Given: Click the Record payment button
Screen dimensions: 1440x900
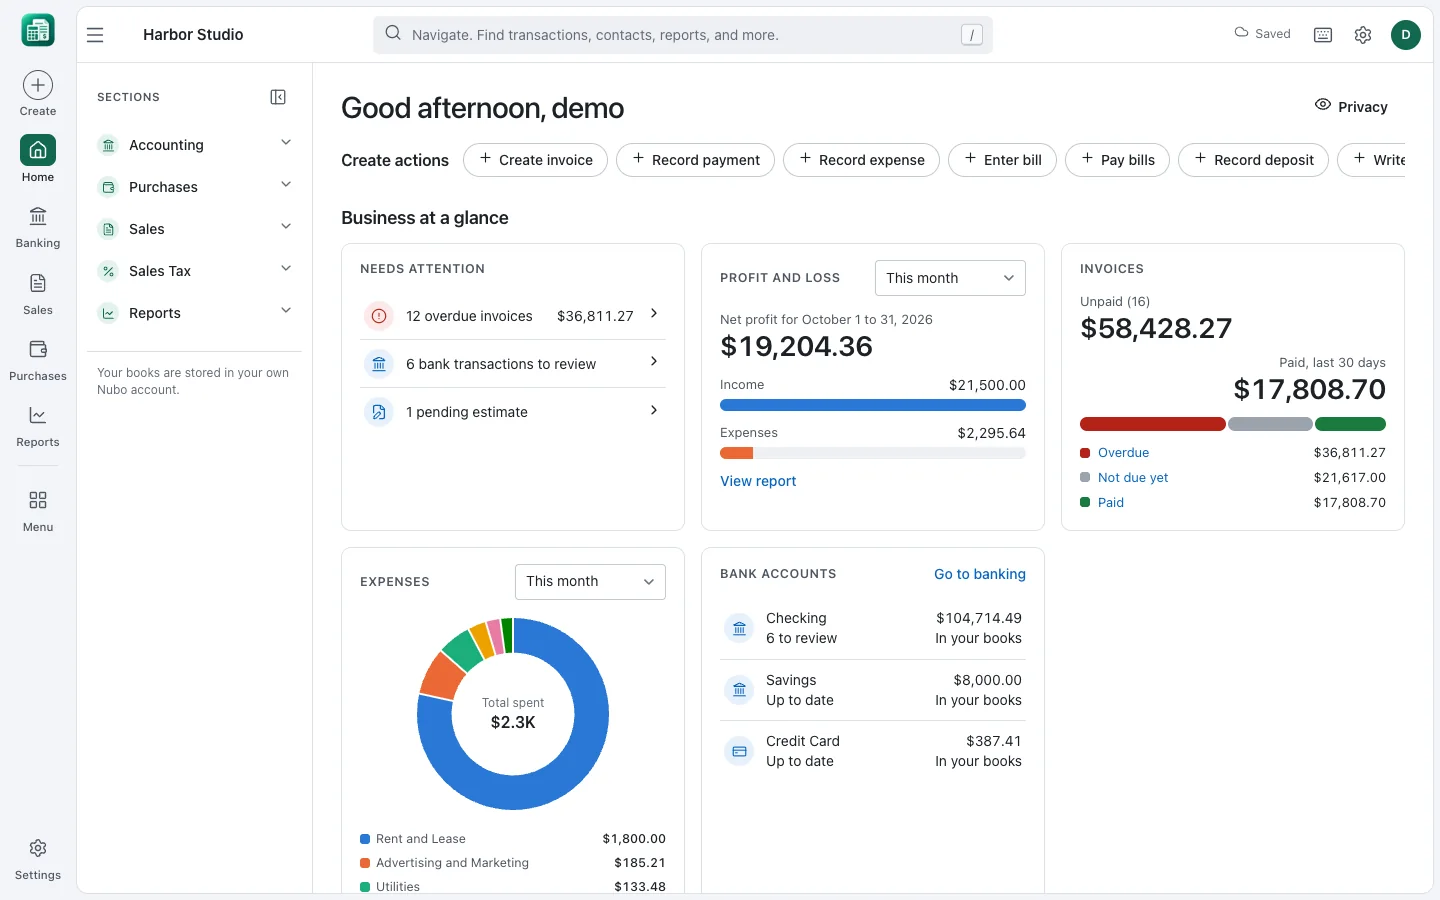Looking at the screenshot, I should (x=695, y=160).
